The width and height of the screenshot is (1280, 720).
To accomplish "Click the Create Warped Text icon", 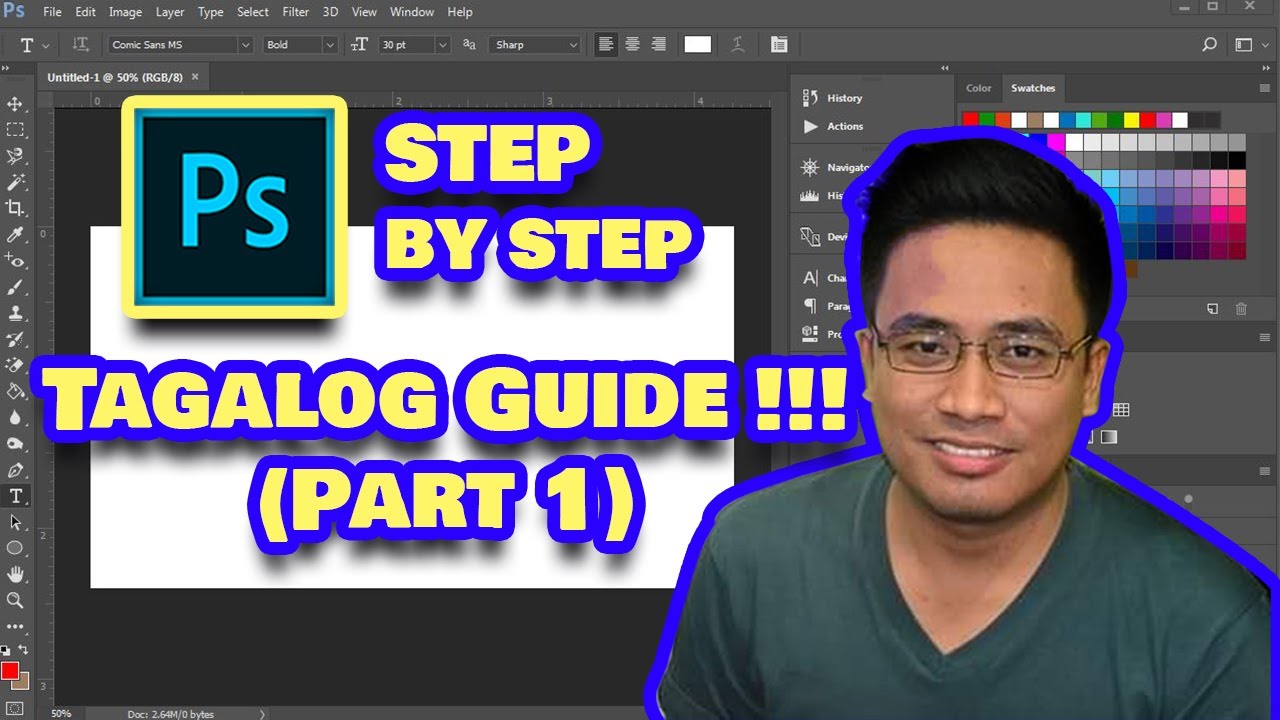I will [738, 44].
